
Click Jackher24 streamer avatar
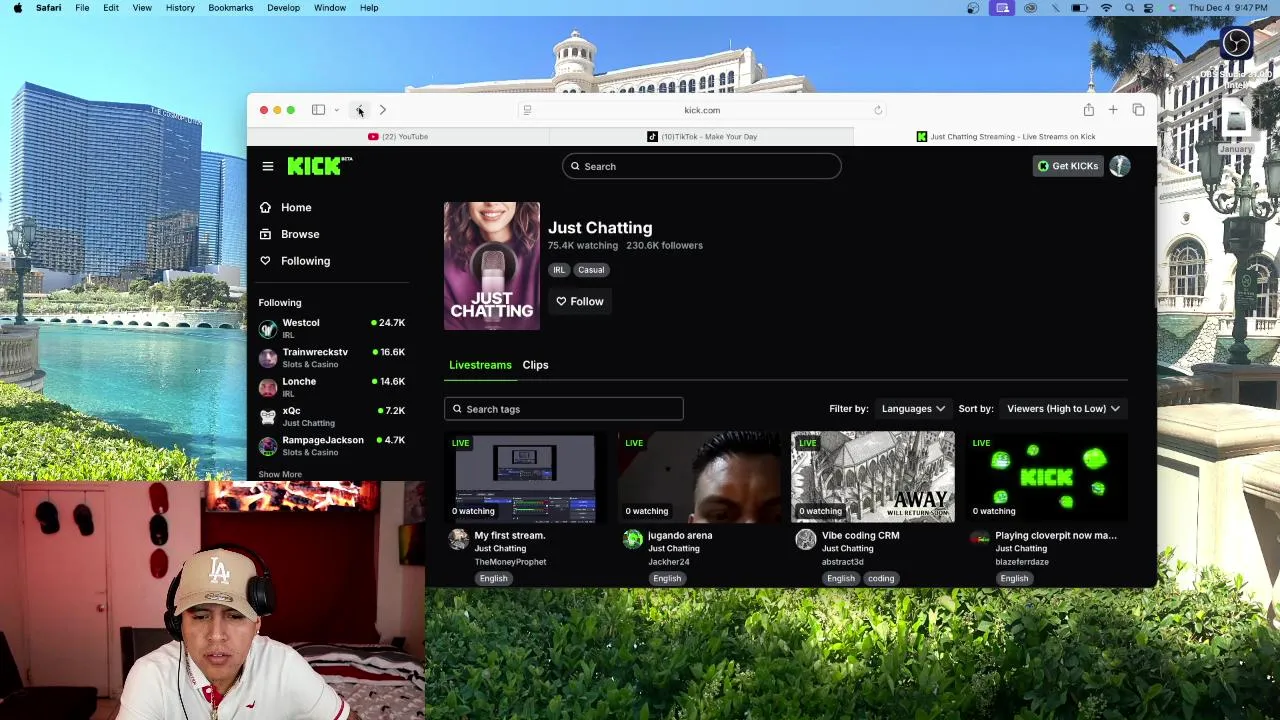pyautogui.click(x=632, y=540)
